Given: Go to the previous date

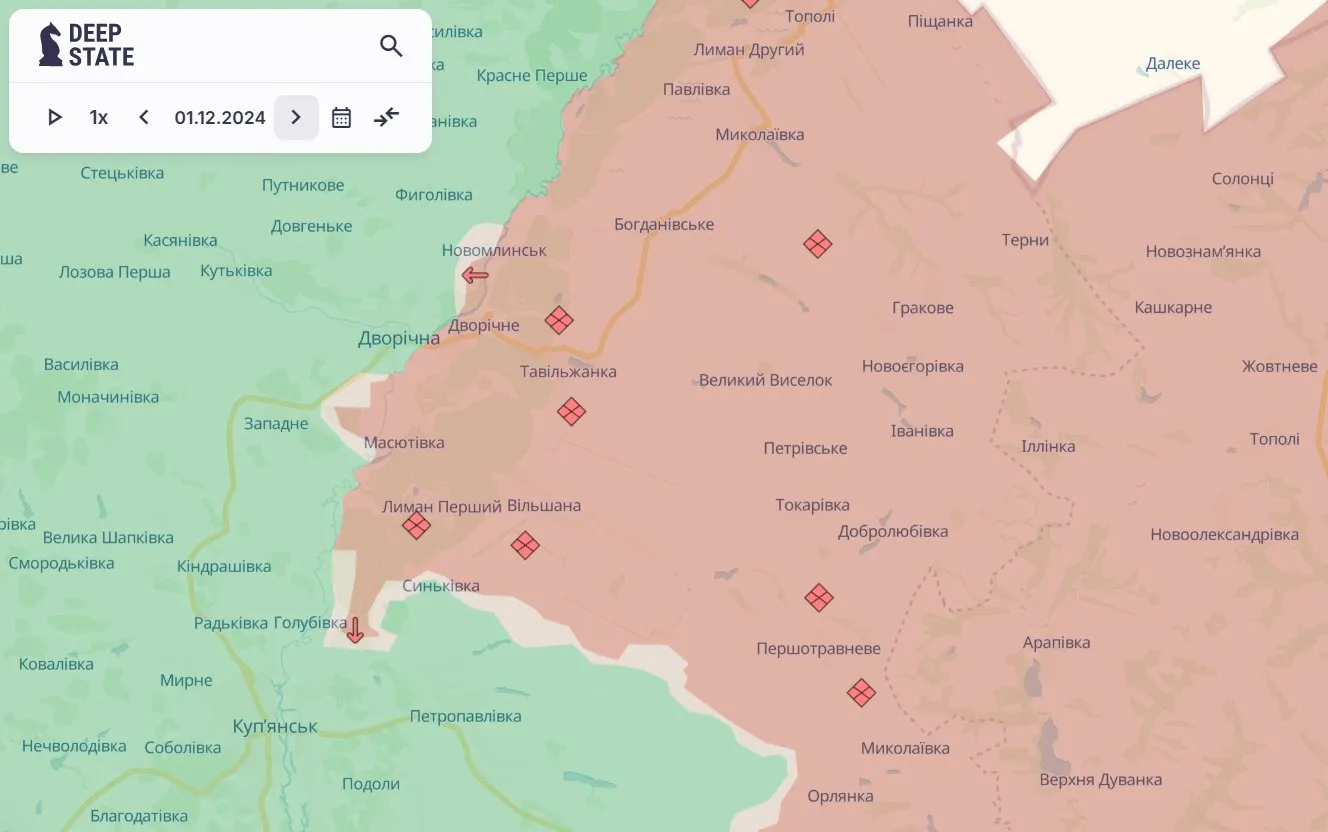Looking at the screenshot, I should click(x=144, y=118).
